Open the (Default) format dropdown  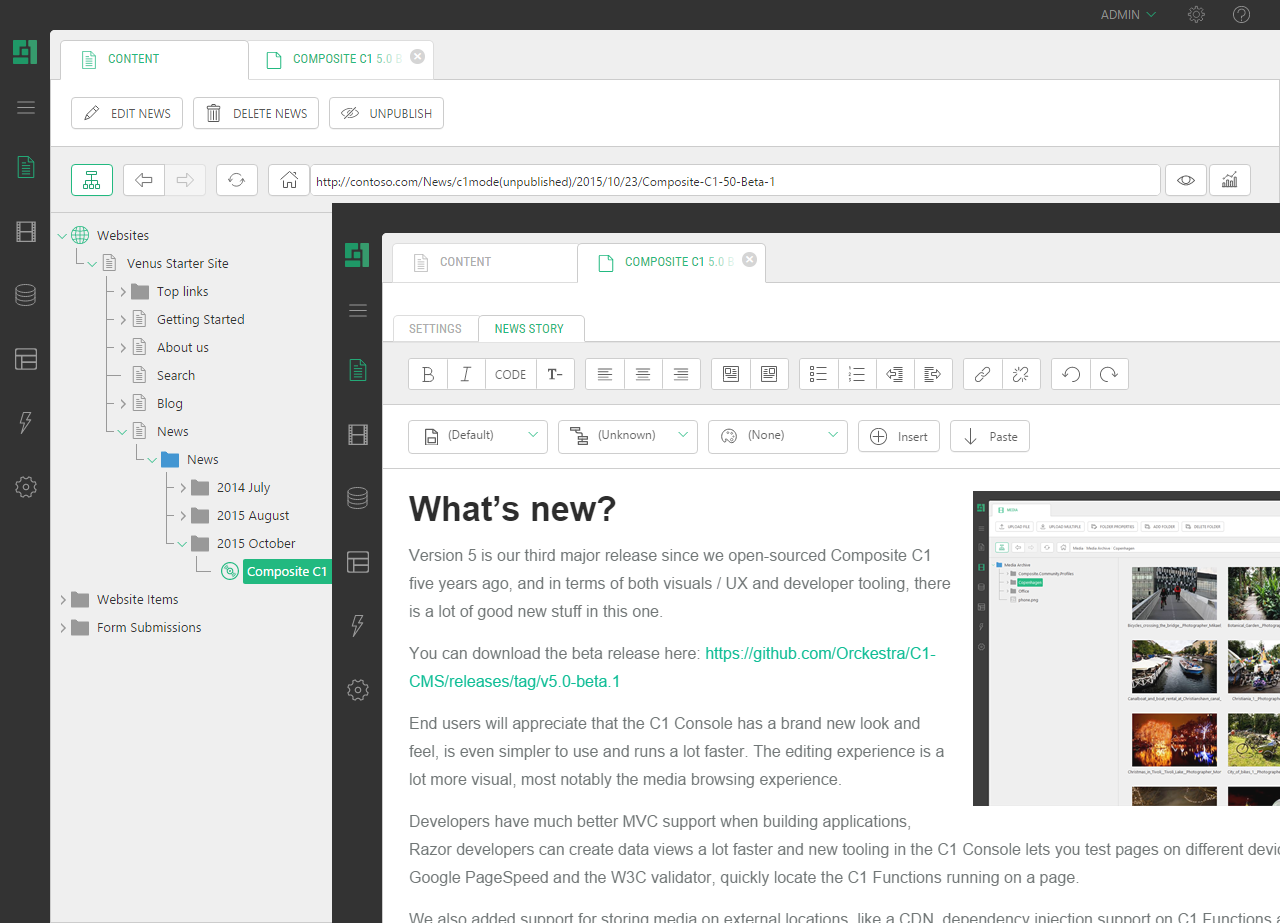pos(478,436)
